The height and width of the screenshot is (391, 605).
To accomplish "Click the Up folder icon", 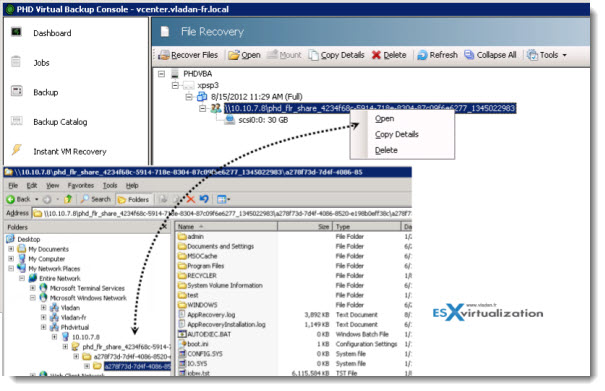I will pyautogui.click(x=68, y=200).
